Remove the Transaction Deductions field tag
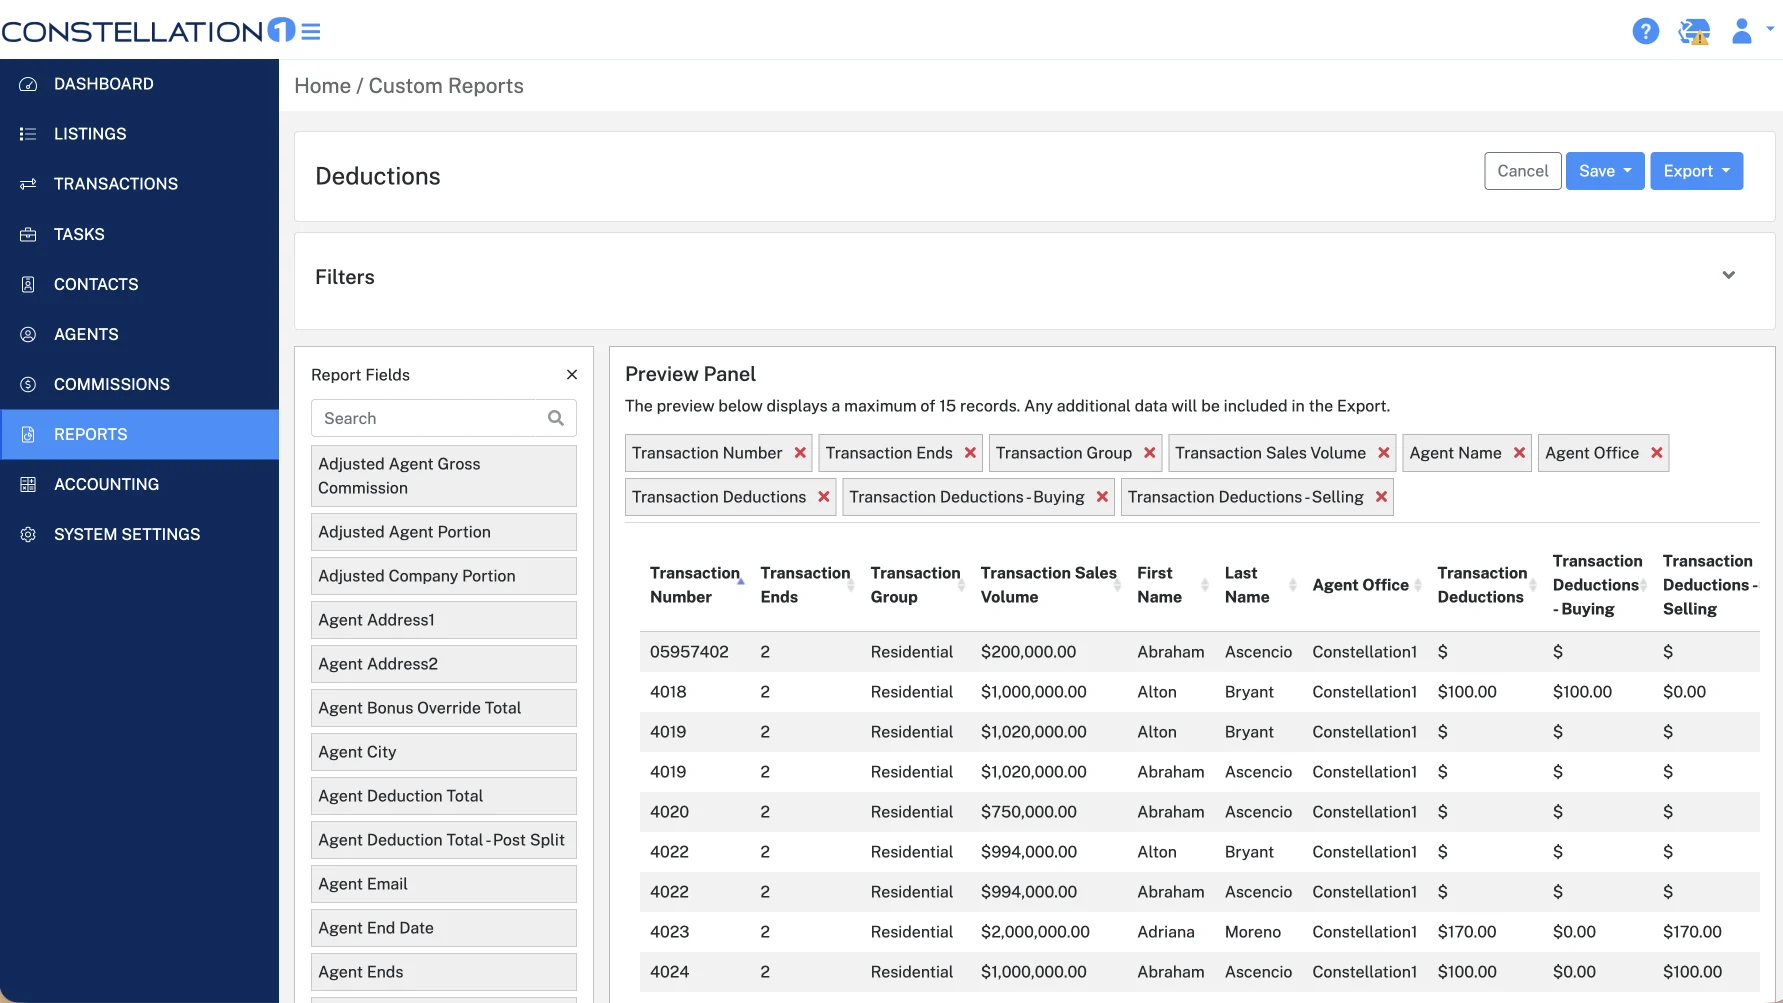This screenshot has height=1003, width=1783. click(x=824, y=497)
